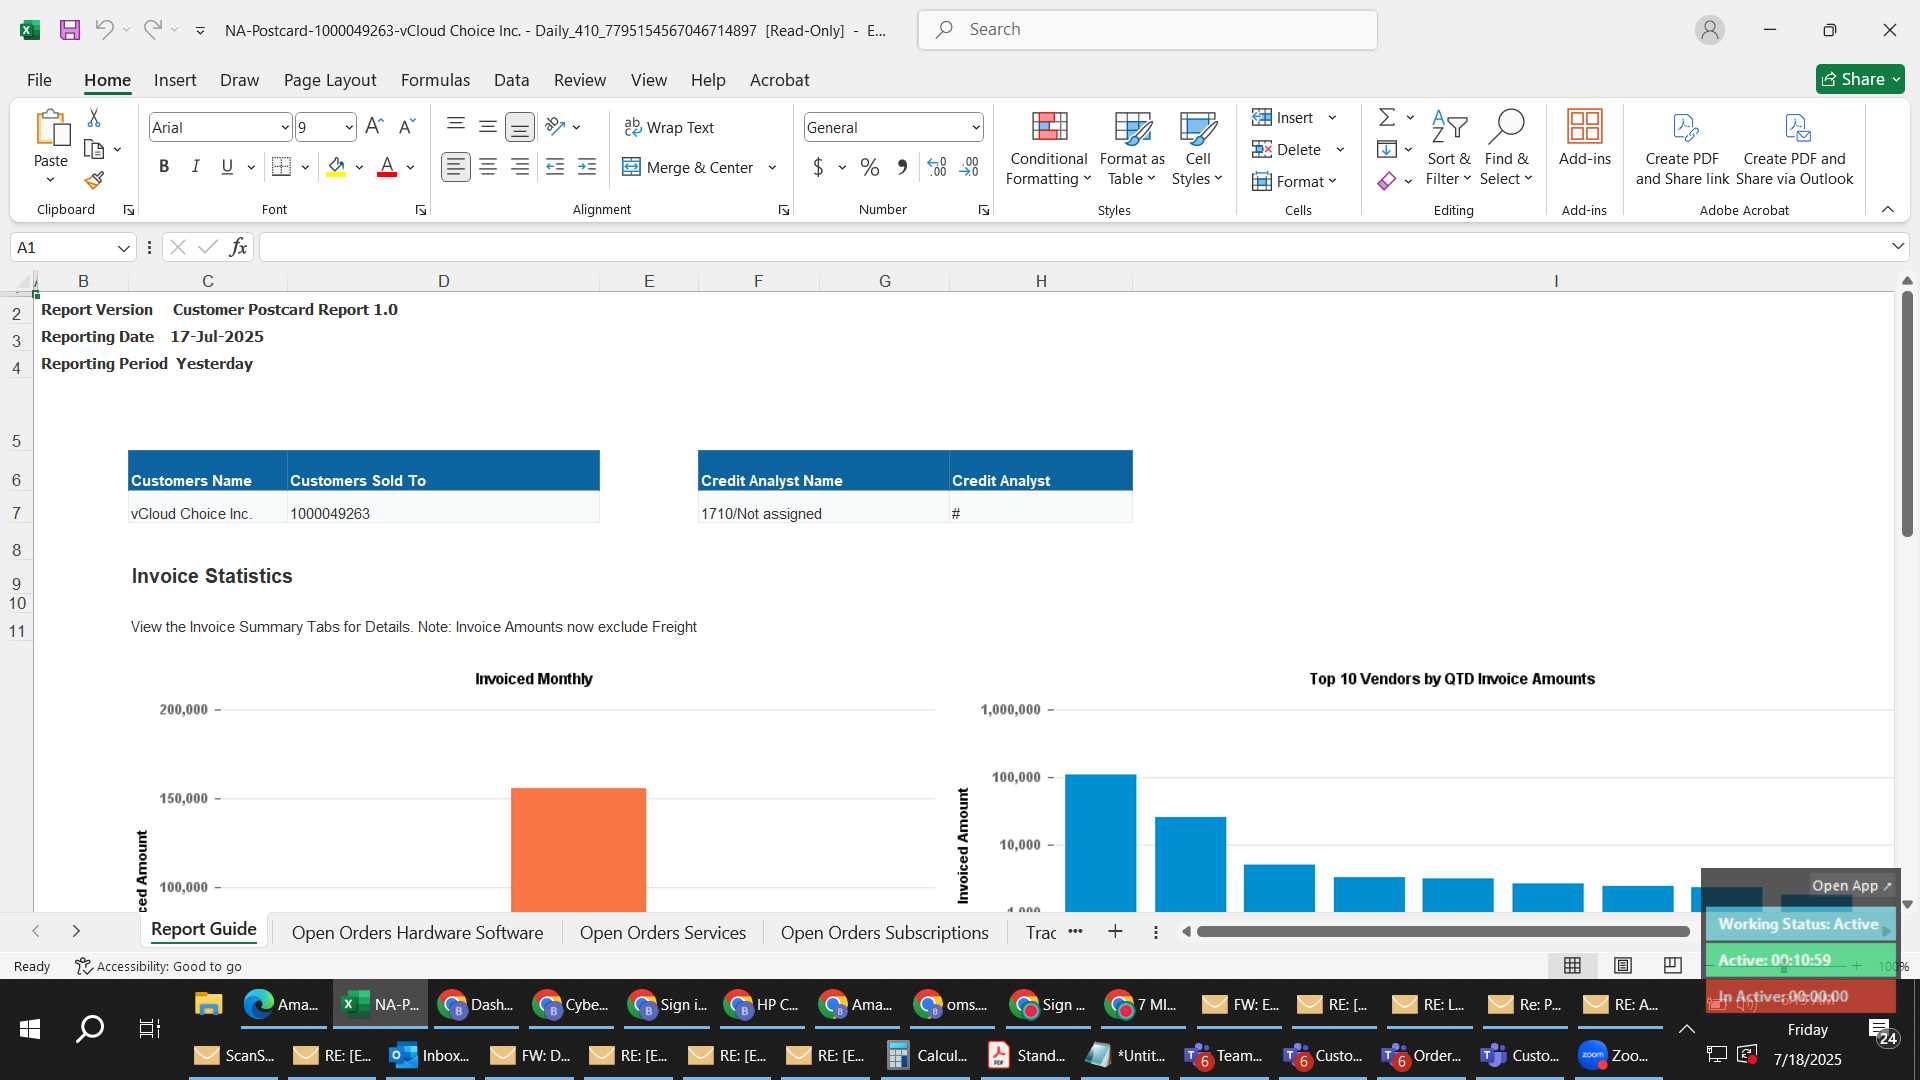Click the Undo arrow icon

pos(104,30)
